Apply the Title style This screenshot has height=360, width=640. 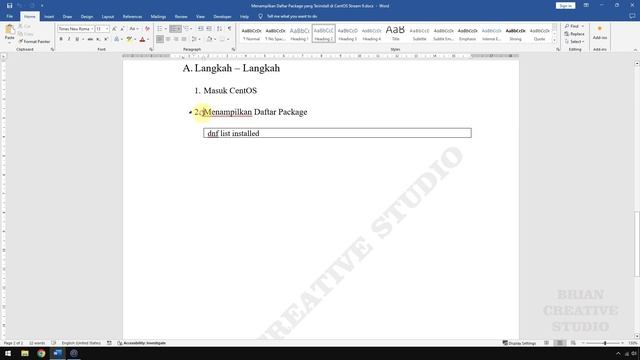[395, 33]
